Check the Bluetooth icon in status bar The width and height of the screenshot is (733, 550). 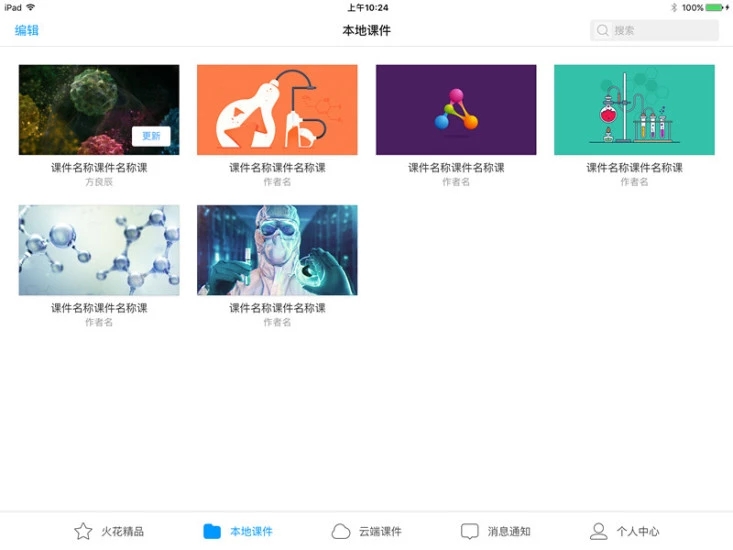point(674,7)
